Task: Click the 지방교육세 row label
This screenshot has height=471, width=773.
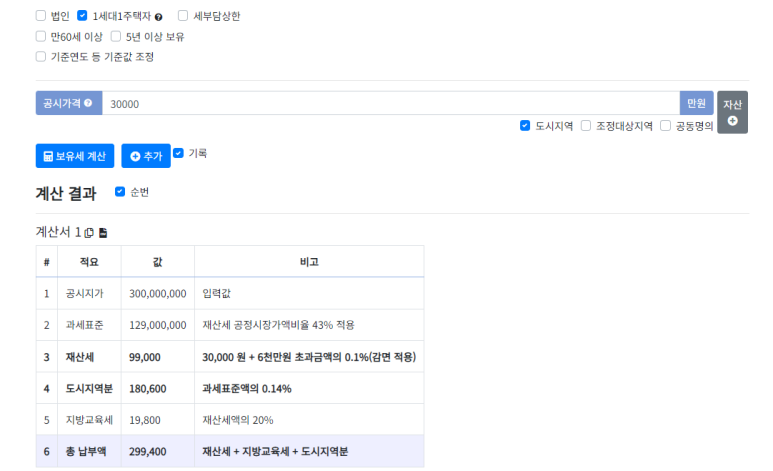Action: (89, 420)
